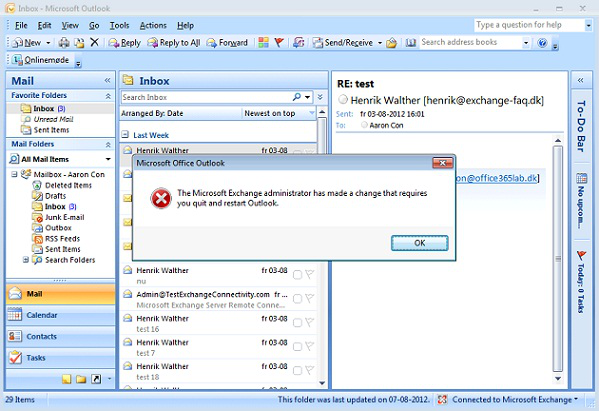Switch to the Mail pane button

pyautogui.click(x=60, y=294)
